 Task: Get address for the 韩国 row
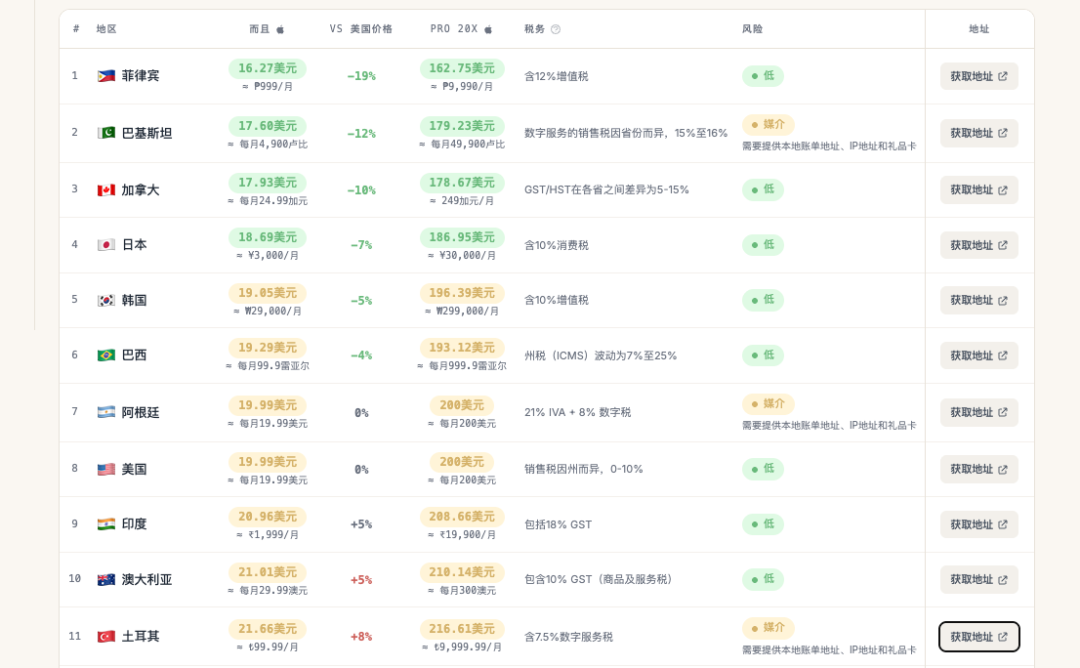979,300
